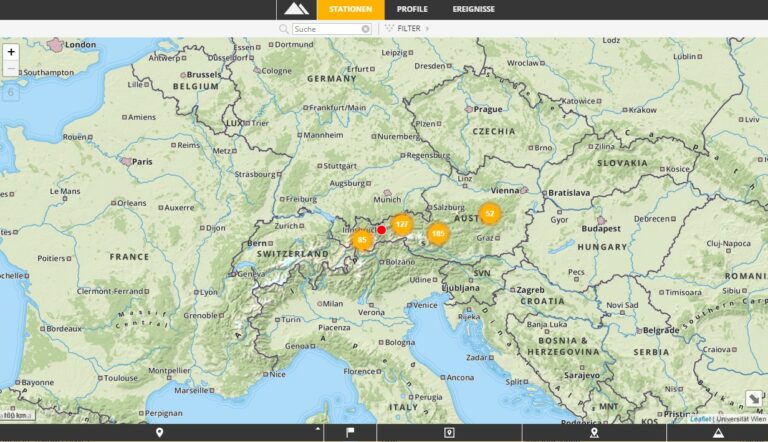Click the Graz label on the map
This screenshot has height=442, width=768.
(484, 238)
